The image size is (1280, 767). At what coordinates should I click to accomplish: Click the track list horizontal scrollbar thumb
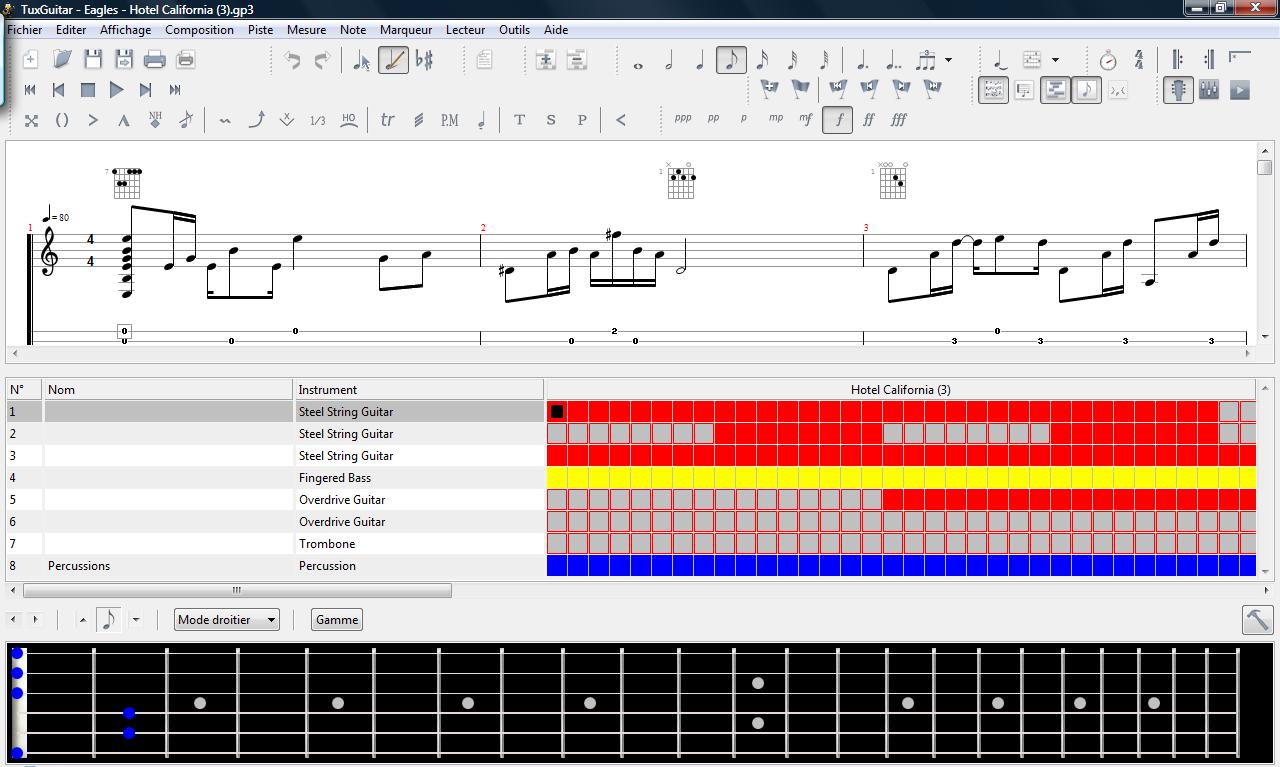[237, 590]
